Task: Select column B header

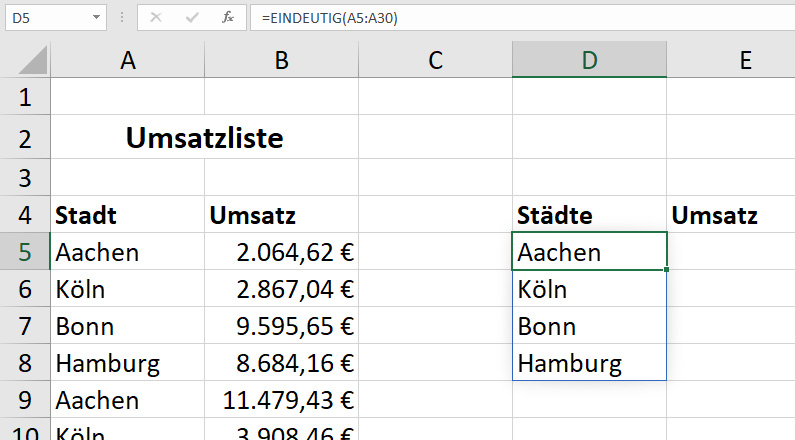Action: [x=281, y=60]
